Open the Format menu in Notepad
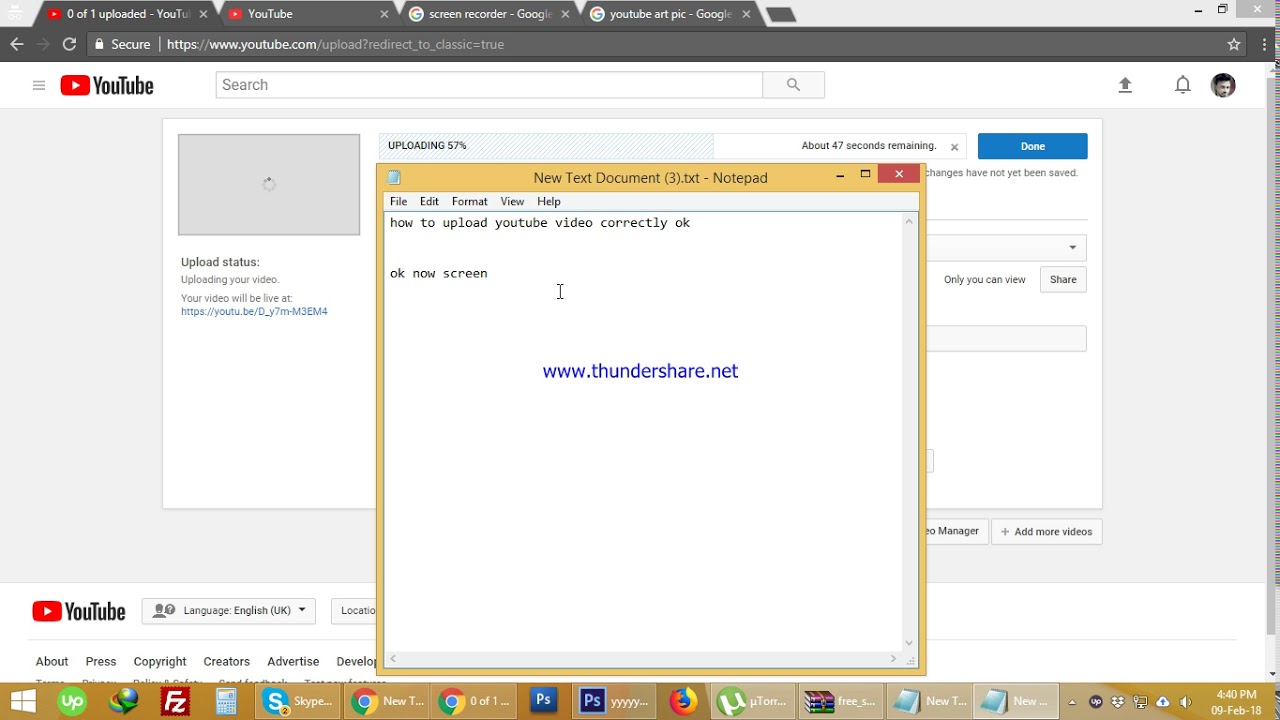This screenshot has height=720, width=1280. pos(469,201)
